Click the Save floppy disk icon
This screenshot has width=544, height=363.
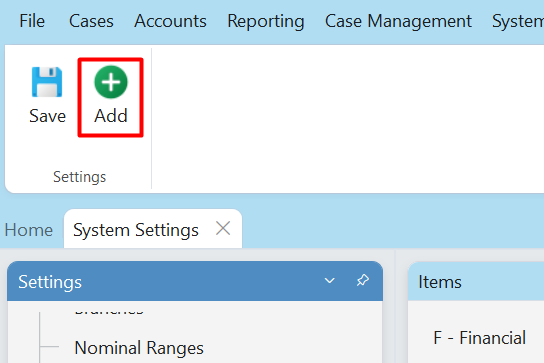(x=47, y=82)
